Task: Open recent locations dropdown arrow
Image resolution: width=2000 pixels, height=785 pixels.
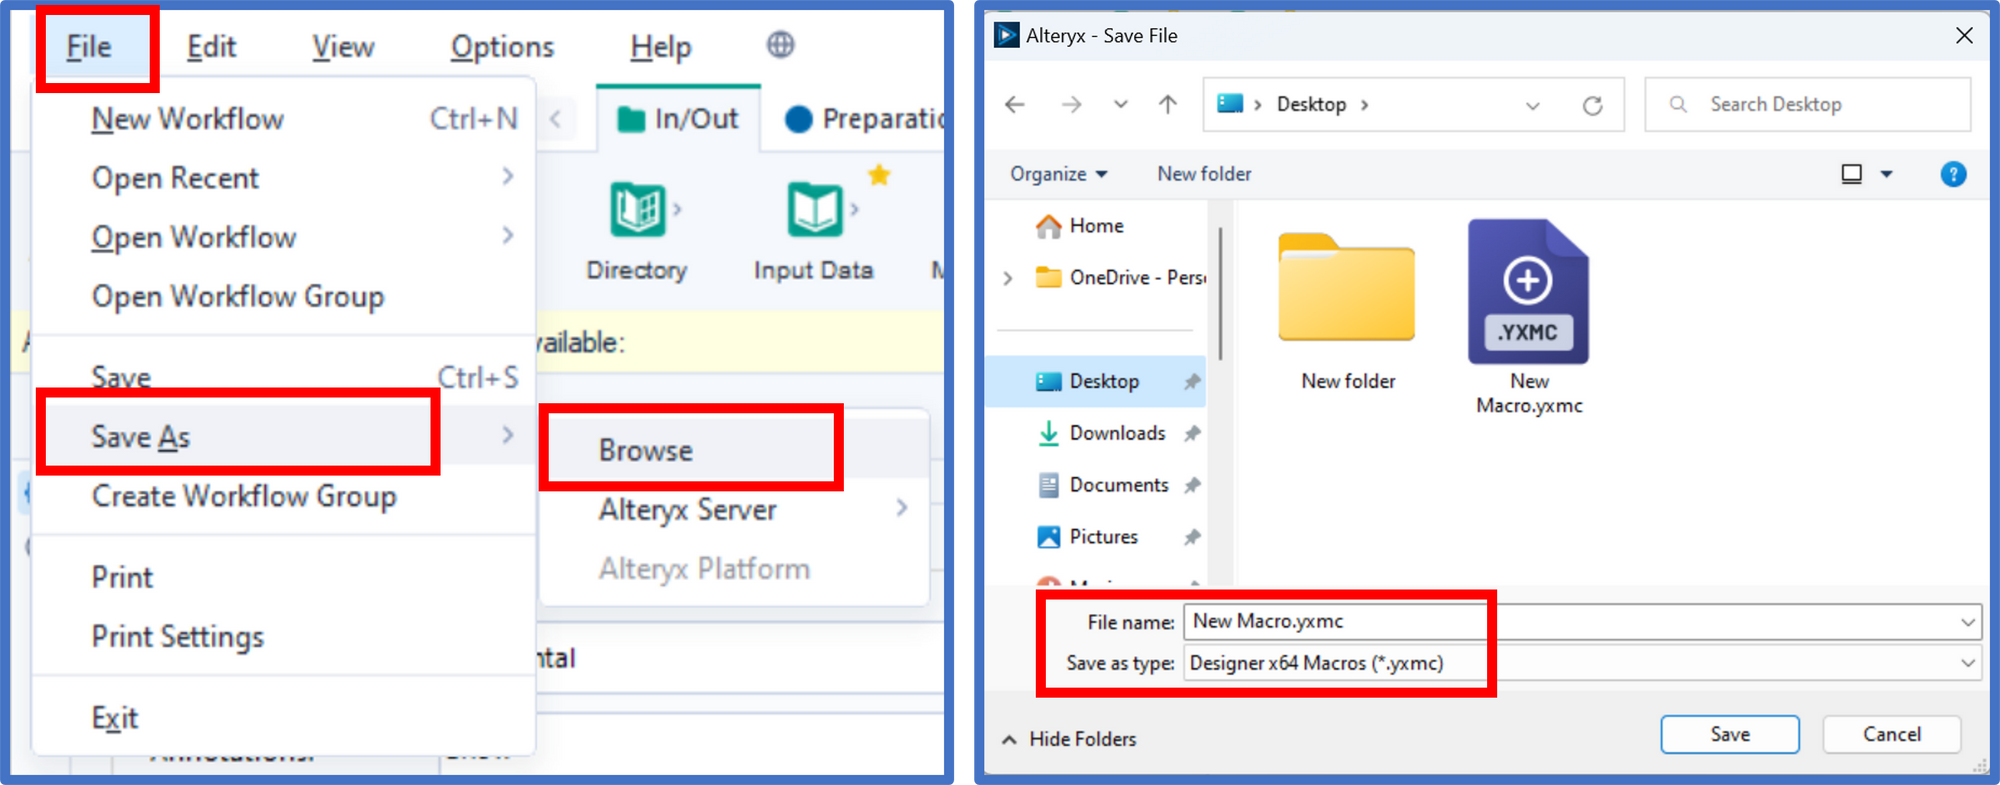Action: (x=1121, y=104)
